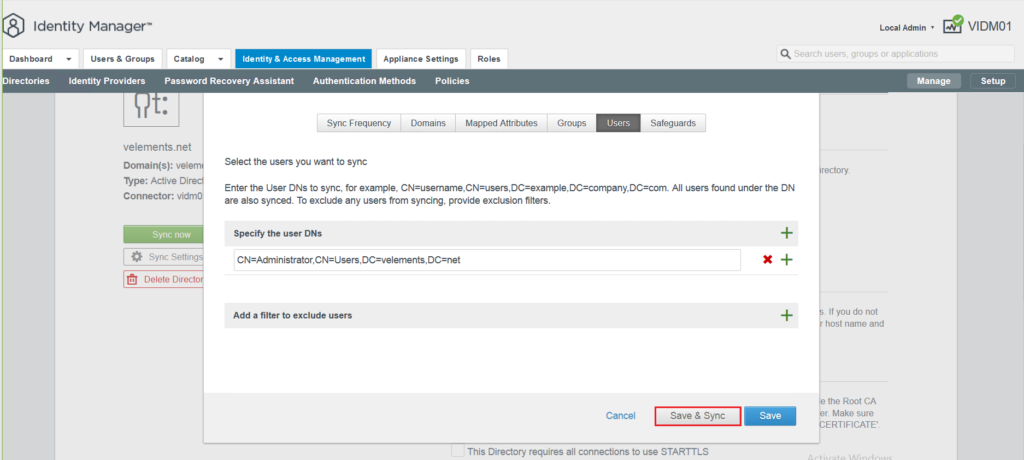Image resolution: width=1024 pixels, height=460 pixels.
Task: Cancel the sync settings dialog
Action: tap(620, 416)
